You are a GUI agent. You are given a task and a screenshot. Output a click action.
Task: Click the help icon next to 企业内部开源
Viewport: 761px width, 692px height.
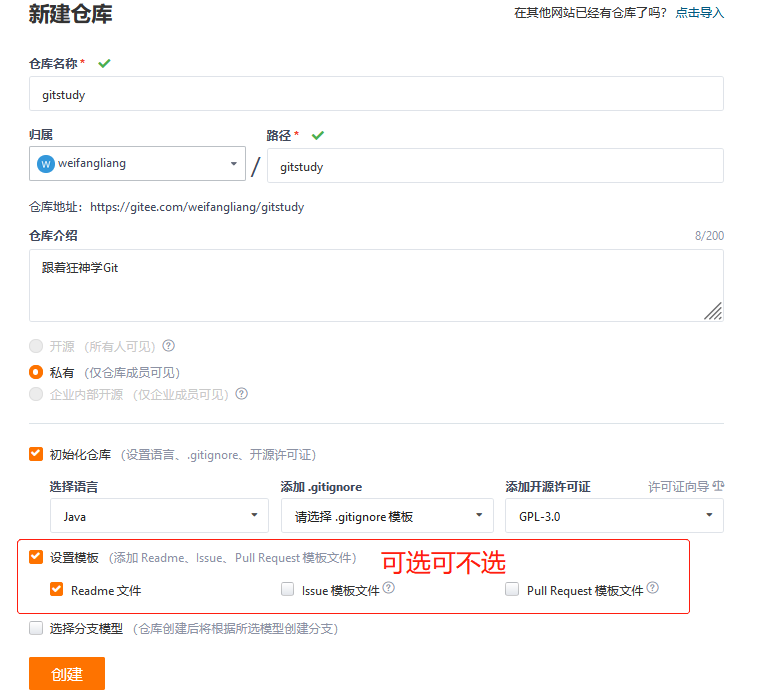tap(242, 394)
